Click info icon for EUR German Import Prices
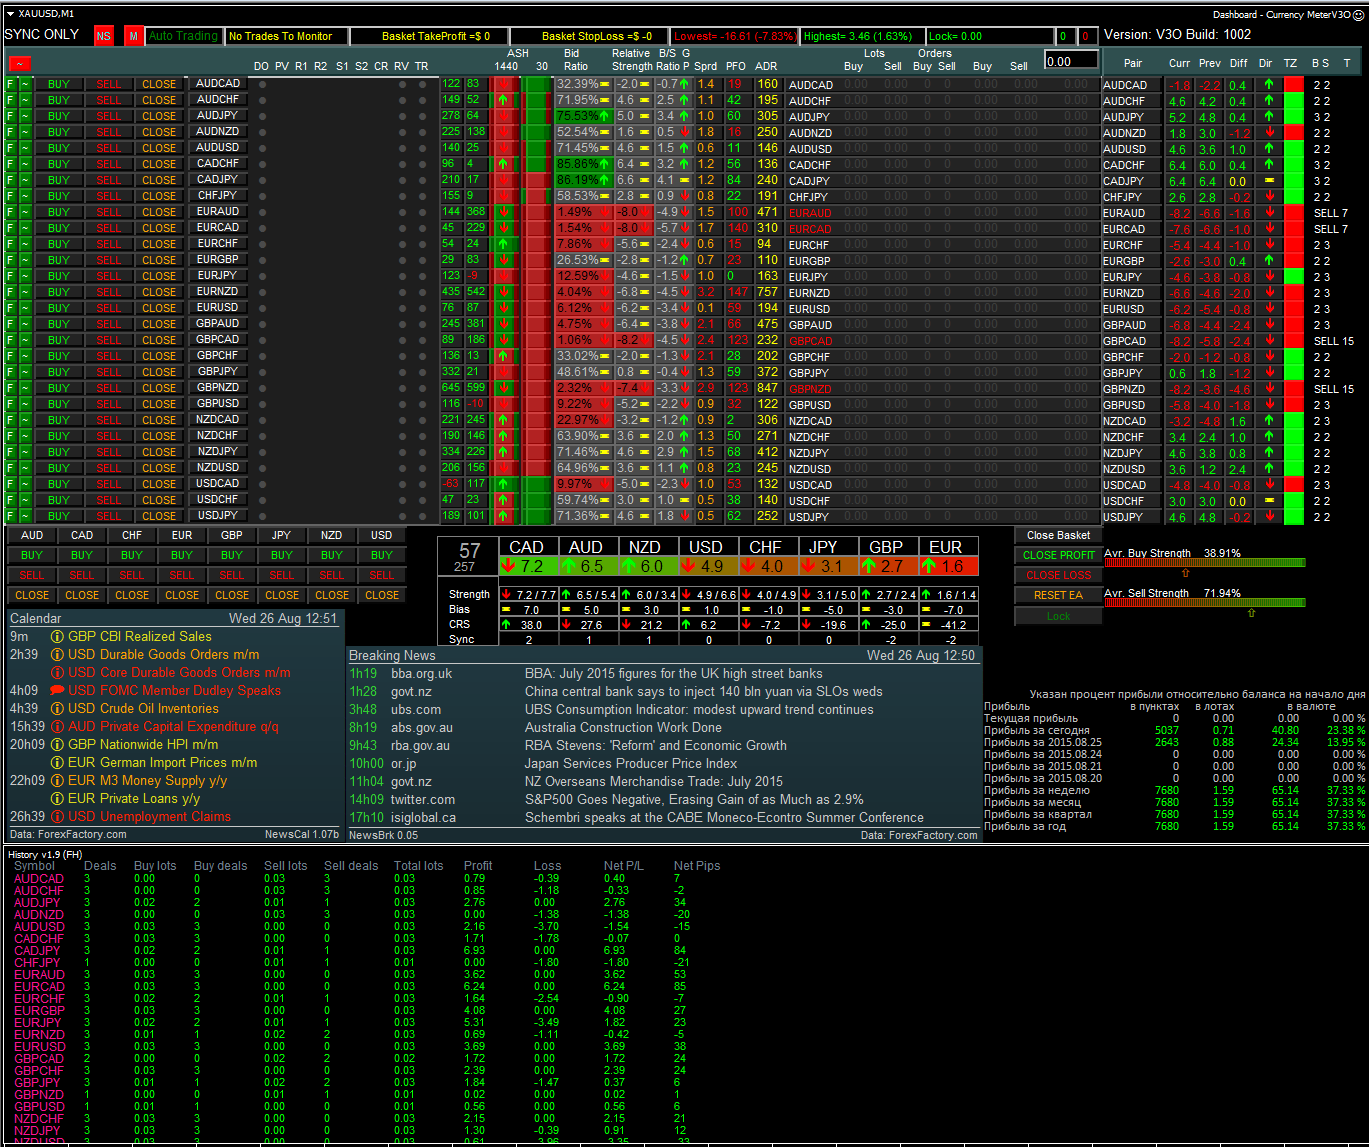 pos(57,763)
